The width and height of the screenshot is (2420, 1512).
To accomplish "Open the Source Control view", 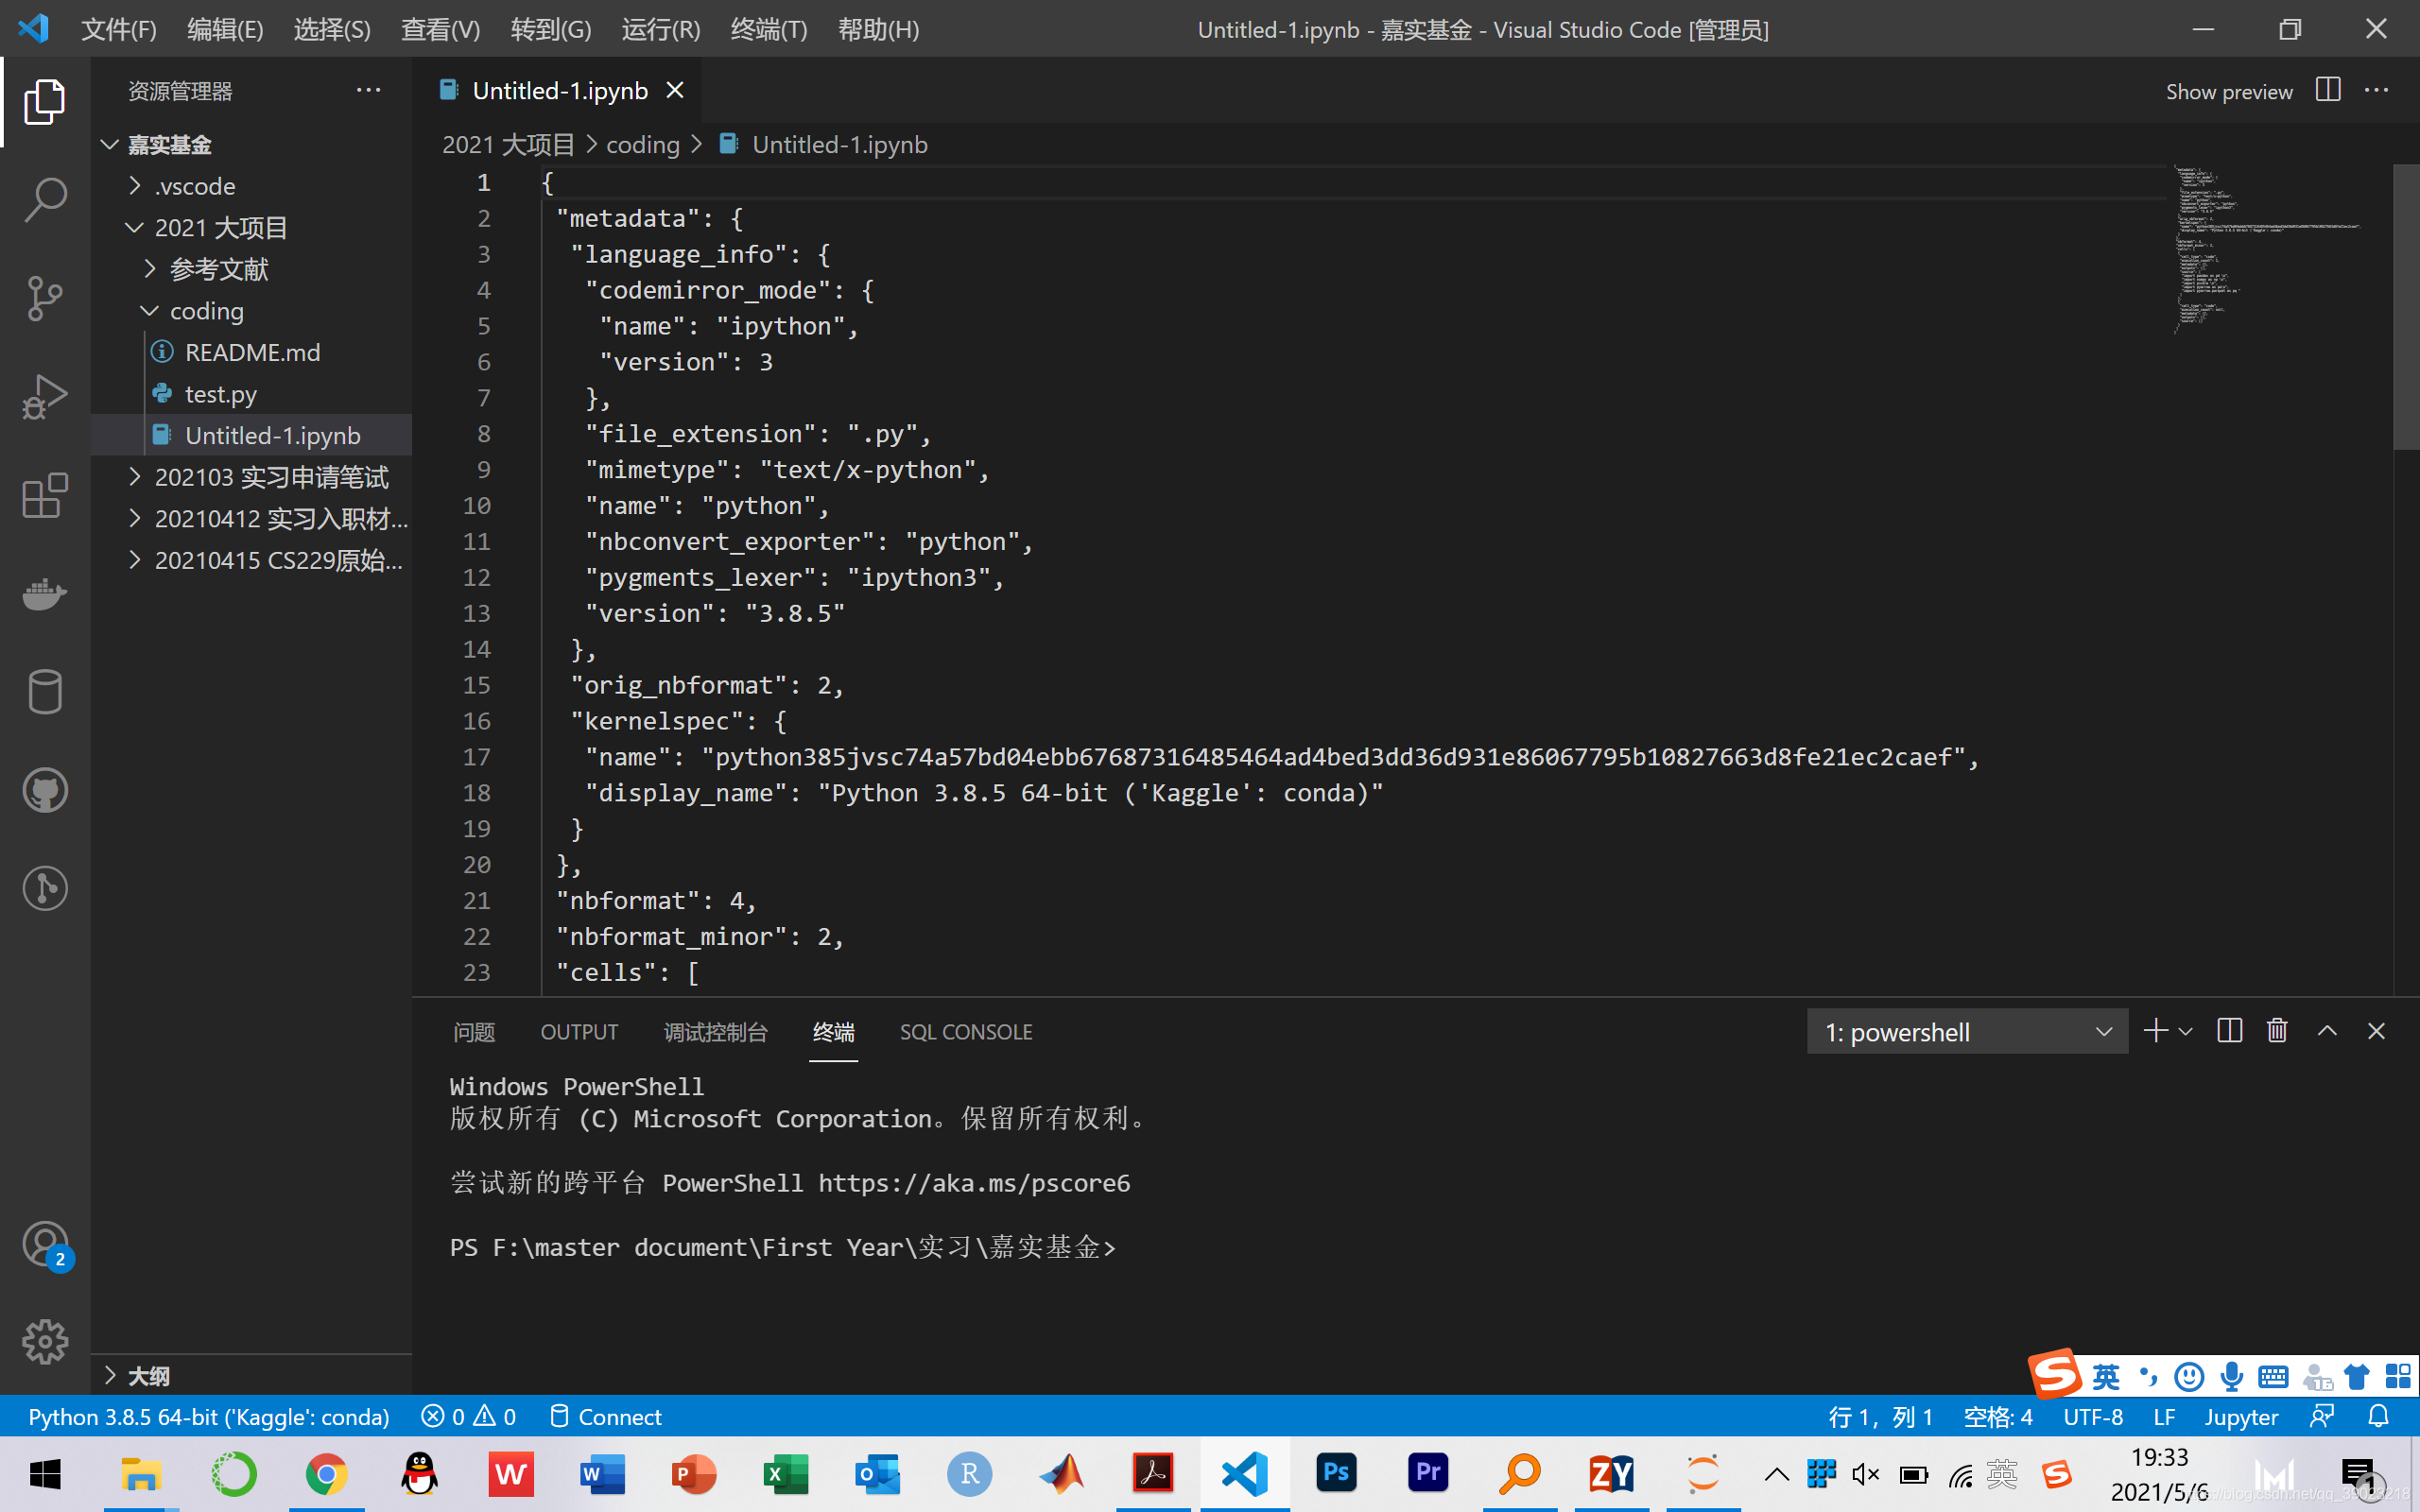I will point(45,298).
